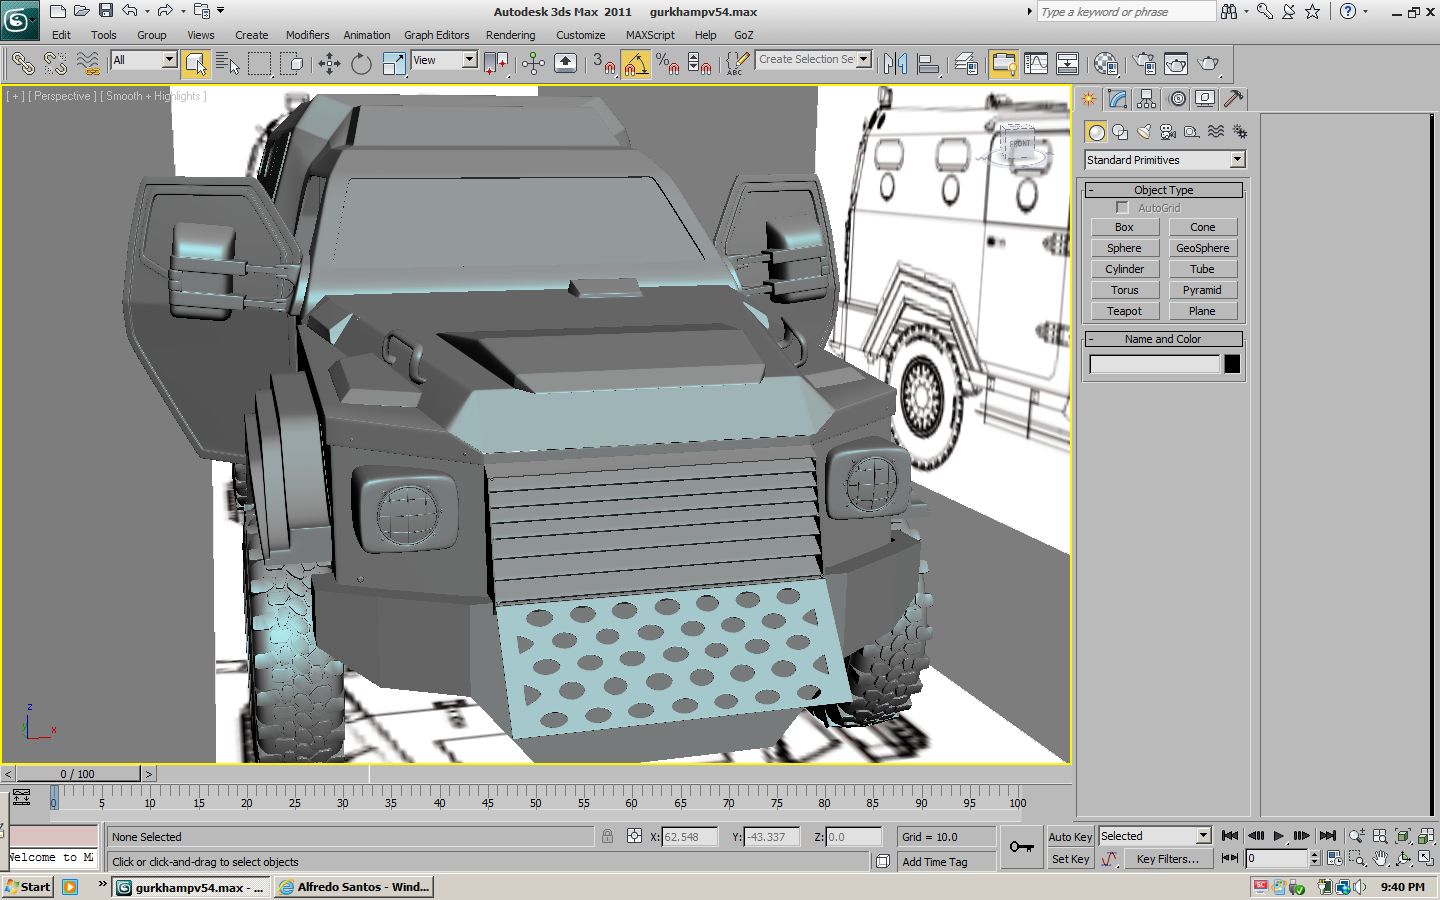1440x900 pixels.
Task: Activate the Select and Rotate tool
Action: coord(361,64)
